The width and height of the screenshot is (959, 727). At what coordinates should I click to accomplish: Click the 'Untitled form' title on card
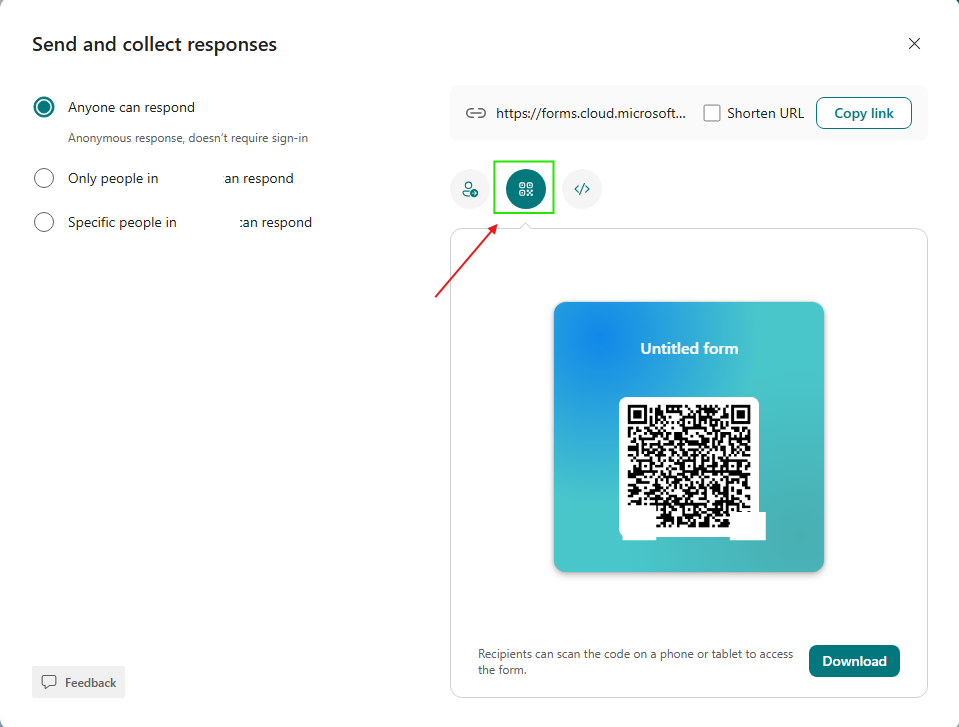point(689,349)
